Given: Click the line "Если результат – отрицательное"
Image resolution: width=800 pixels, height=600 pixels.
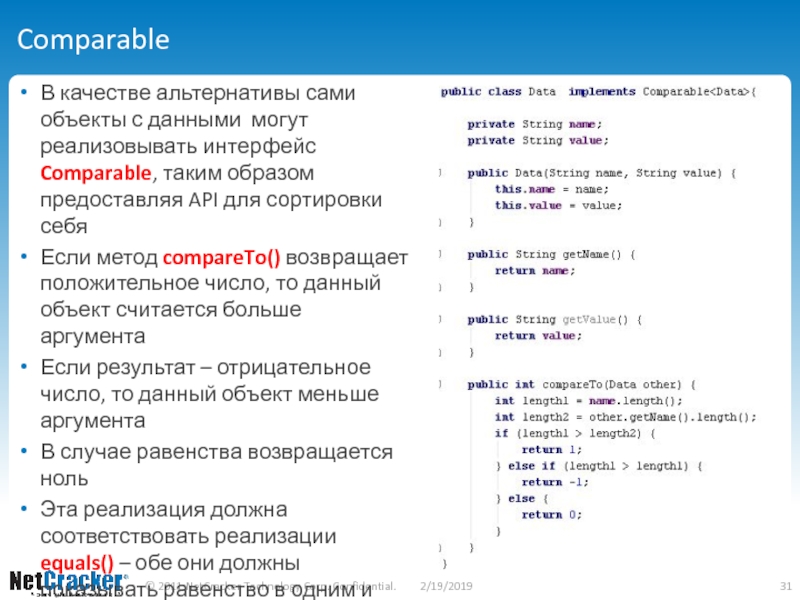Looking at the screenshot, I should point(206,367).
